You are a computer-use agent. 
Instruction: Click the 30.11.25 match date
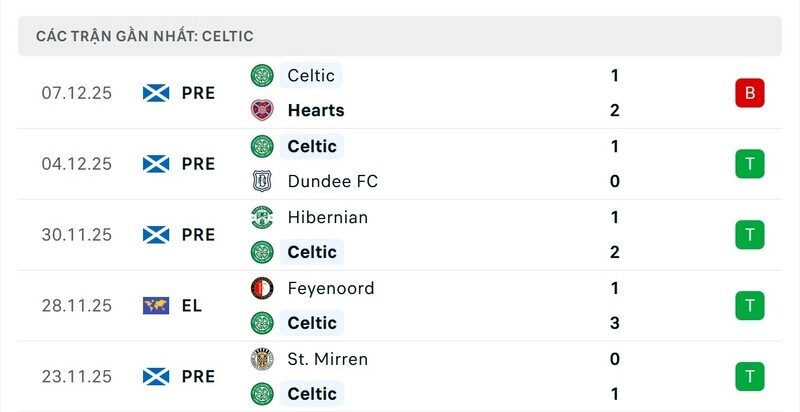pyautogui.click(x=77, y=235)
